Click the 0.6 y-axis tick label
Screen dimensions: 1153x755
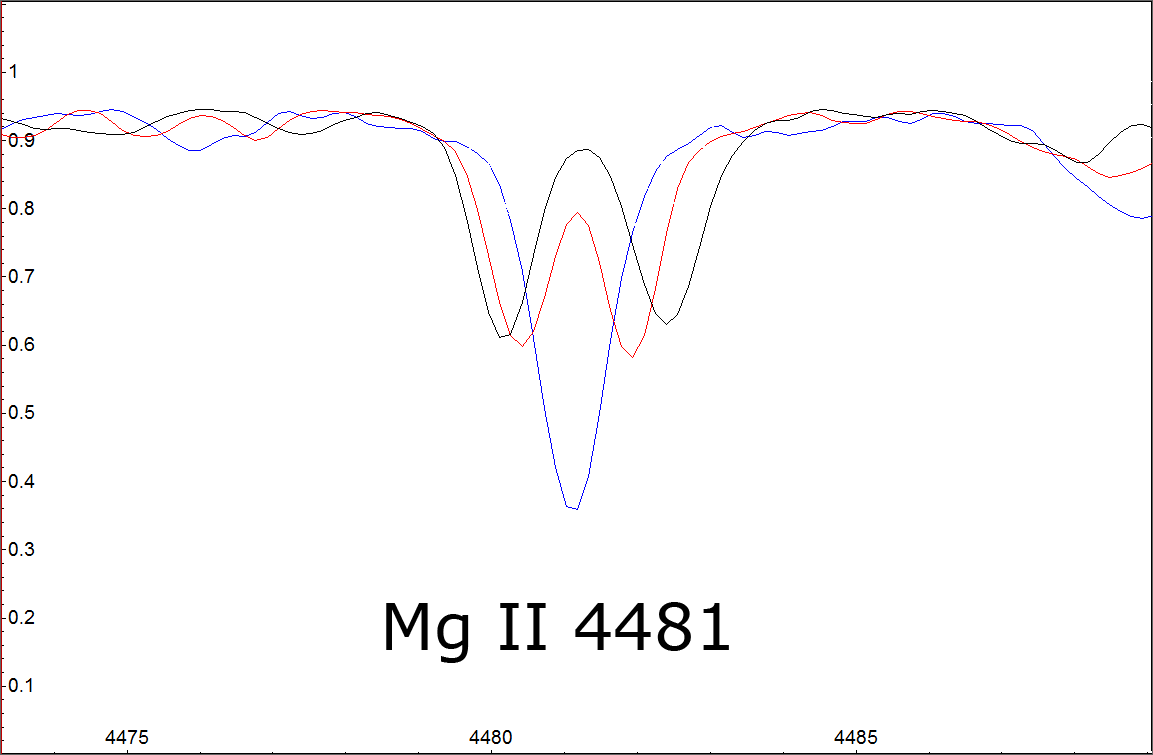pos(20,345)
